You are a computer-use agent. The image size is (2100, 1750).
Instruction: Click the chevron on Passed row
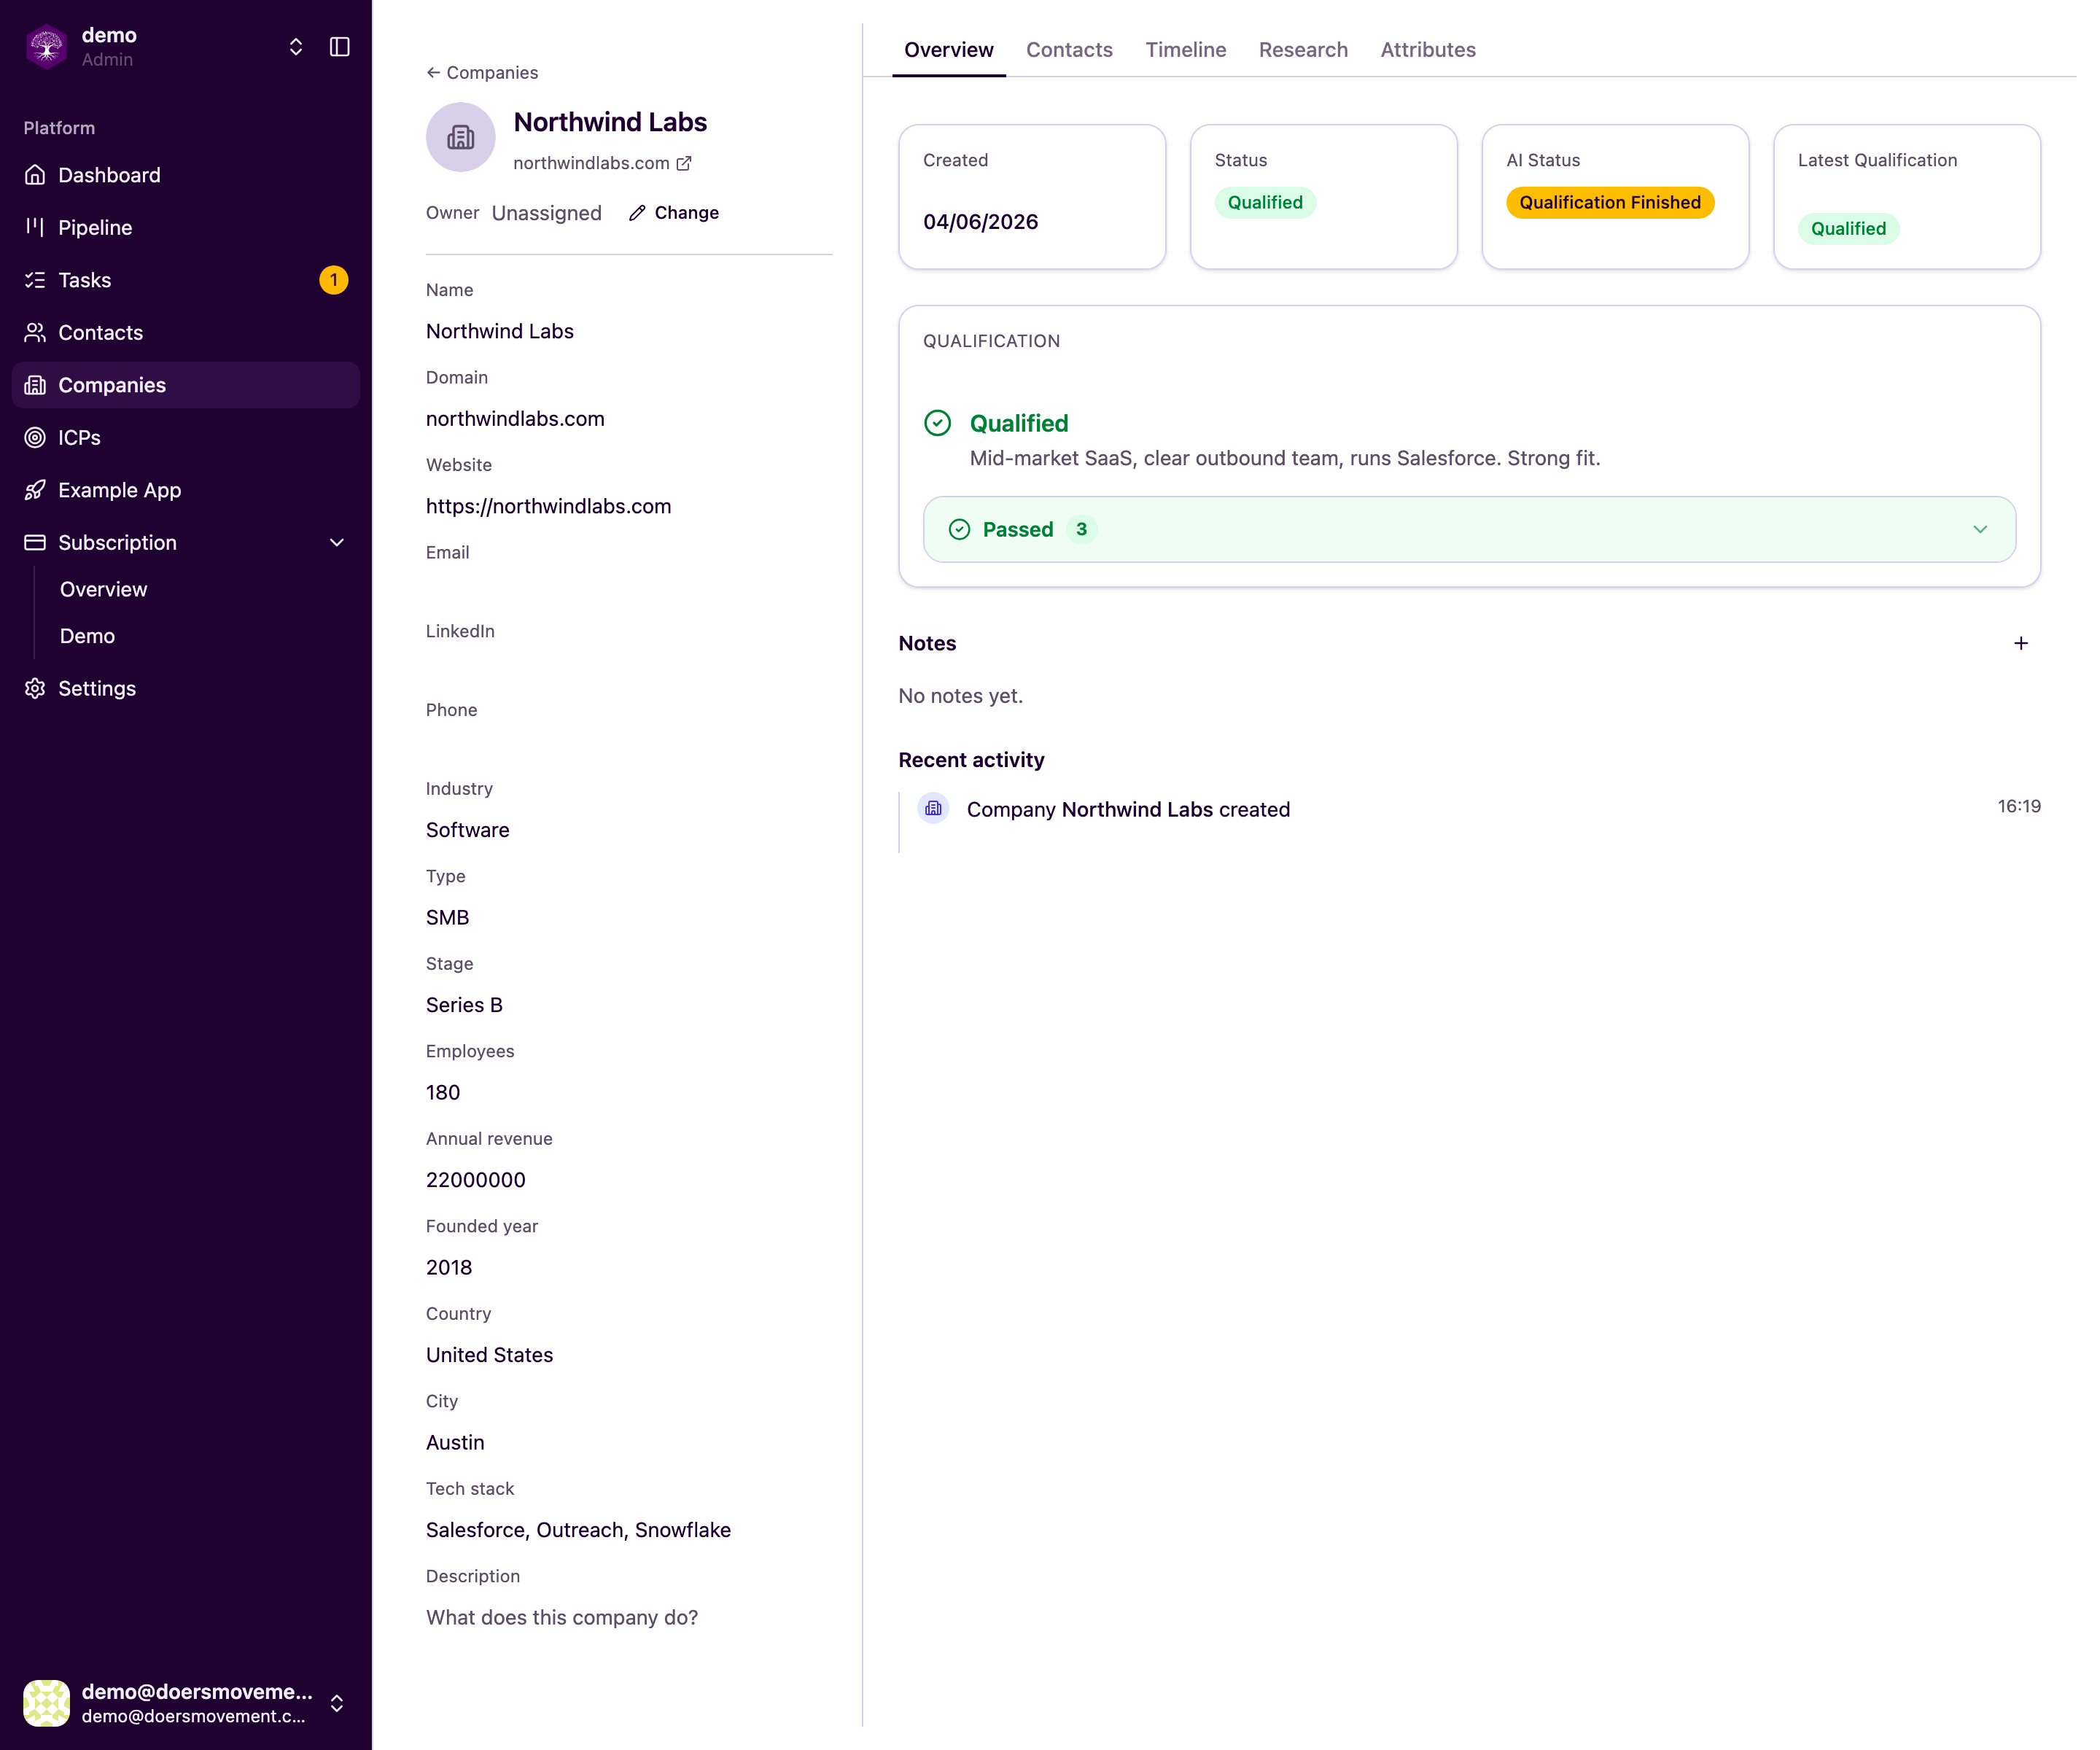pyautogui.click(x=1981, y=530)
